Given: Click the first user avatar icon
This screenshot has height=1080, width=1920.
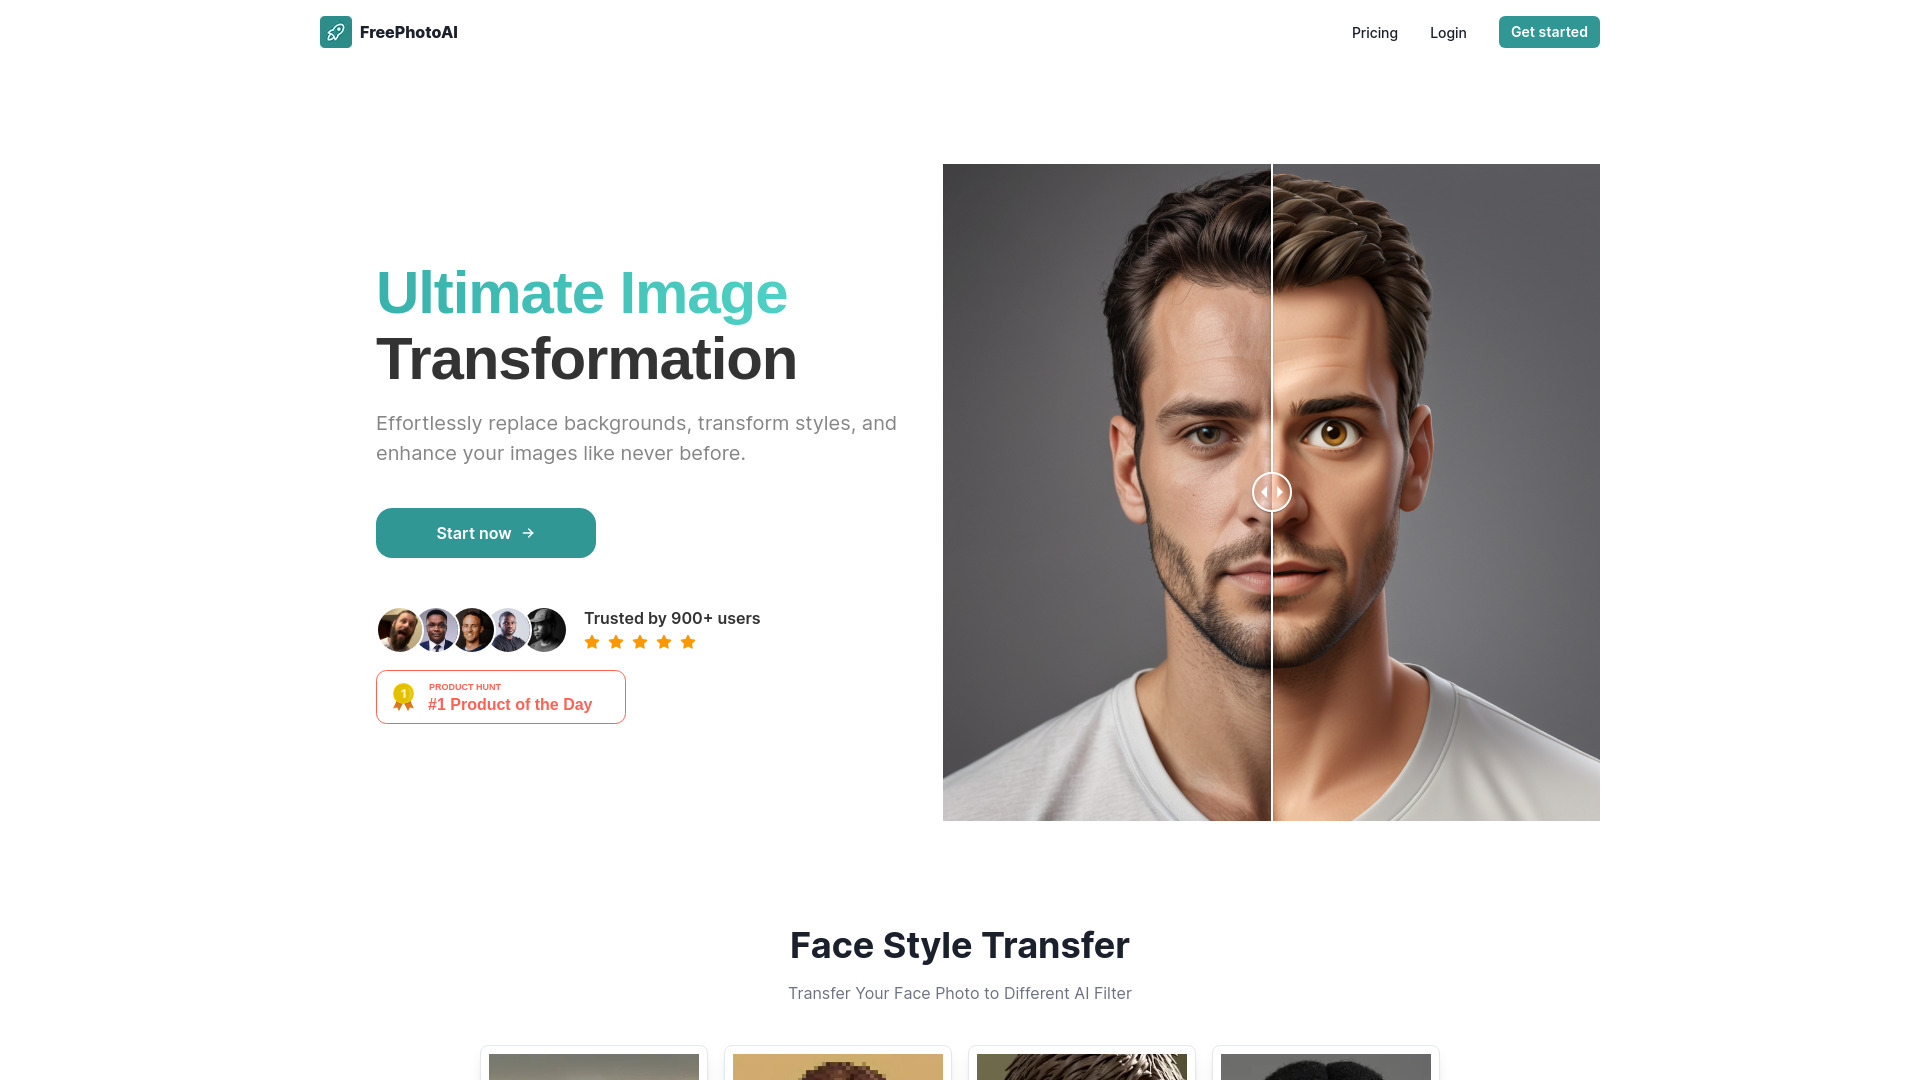Looking at the screenshot, I should [400, 629].
